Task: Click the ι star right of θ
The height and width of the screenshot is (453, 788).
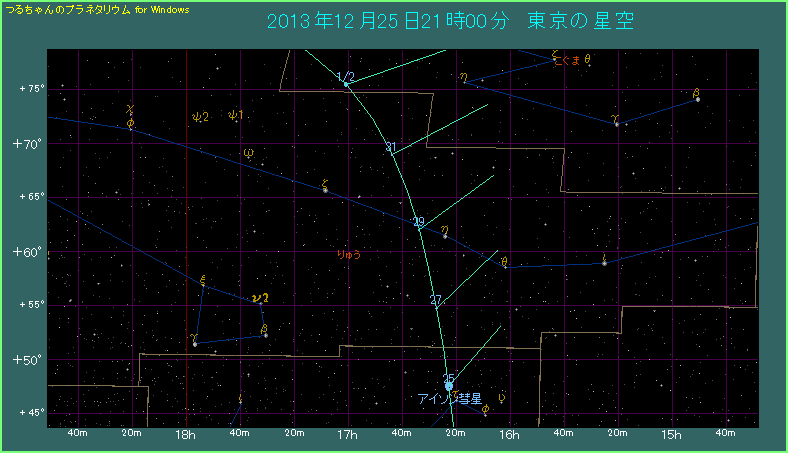Action: (604, 261)
